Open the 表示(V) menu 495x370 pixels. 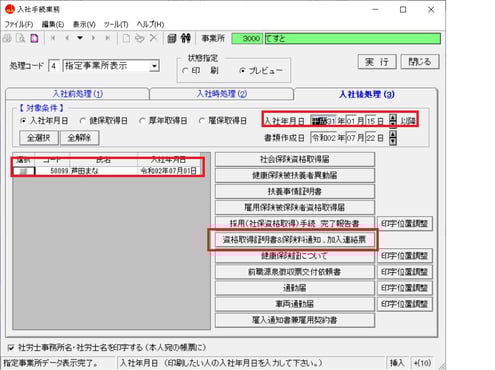pyautogui.click(x=84, y=24)
